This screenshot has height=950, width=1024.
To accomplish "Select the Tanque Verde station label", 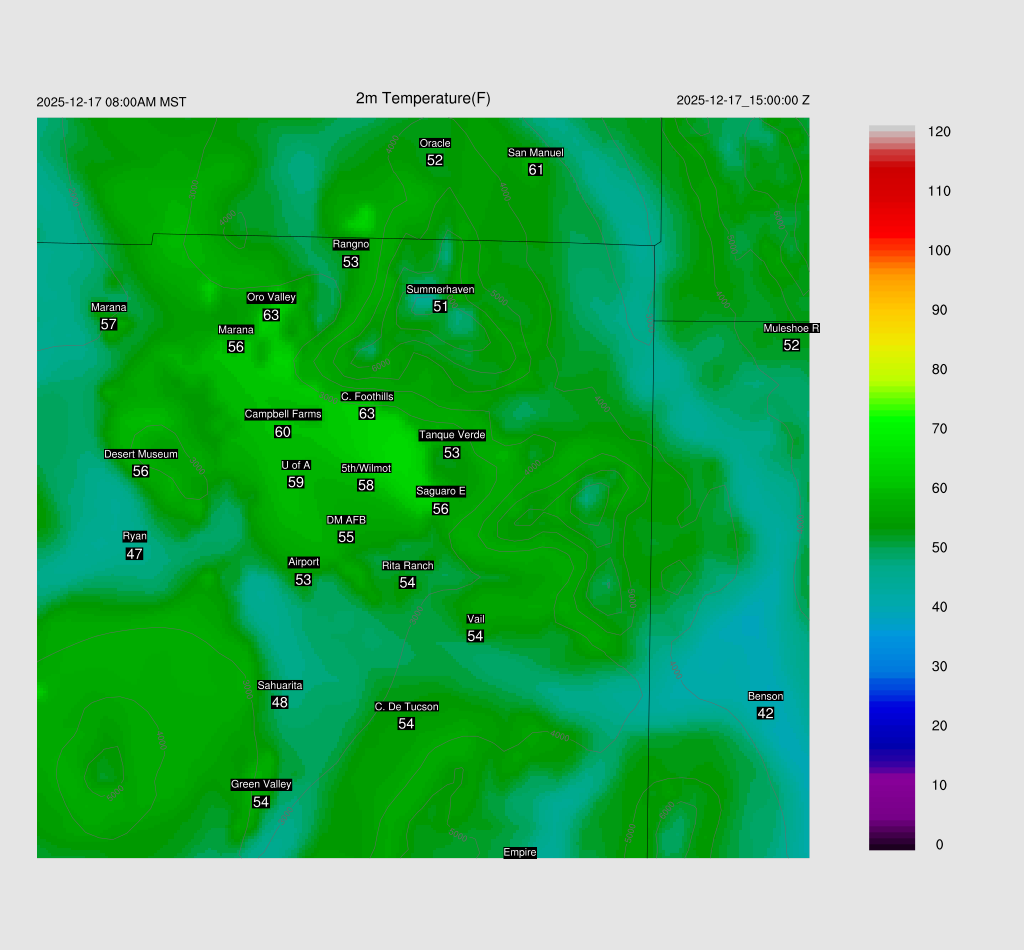I will click(x=452, y=435).
